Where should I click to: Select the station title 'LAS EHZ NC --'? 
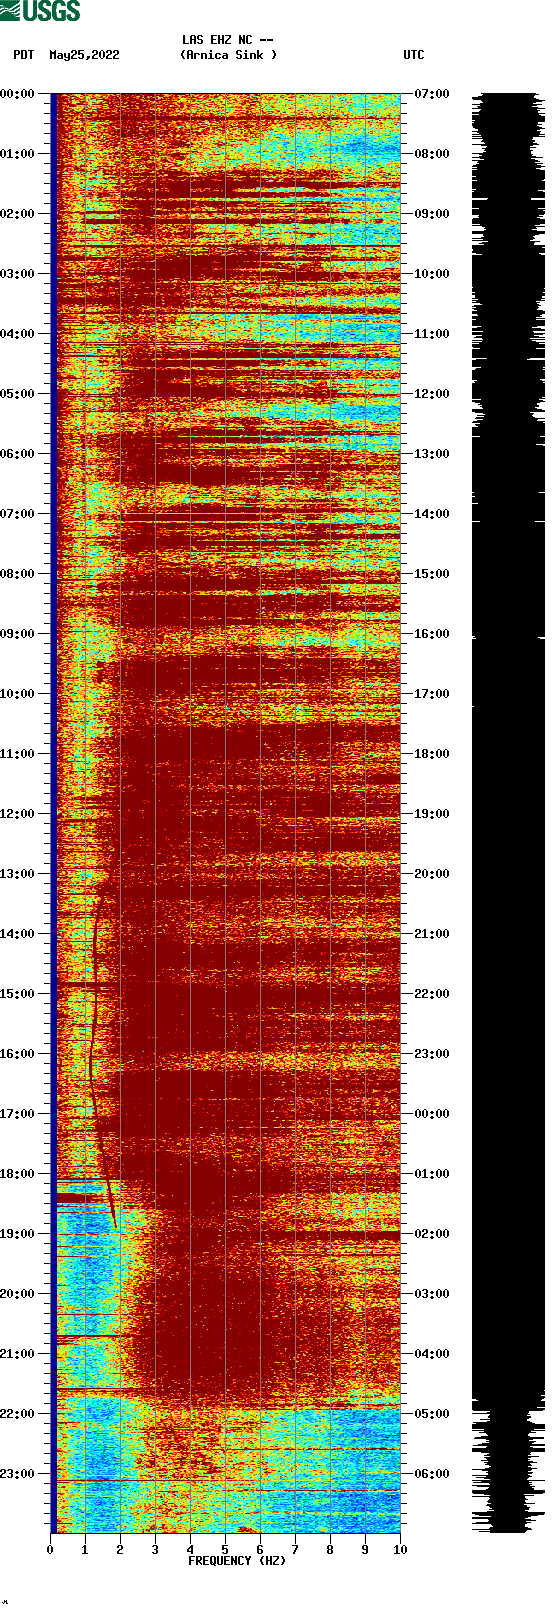228,40
